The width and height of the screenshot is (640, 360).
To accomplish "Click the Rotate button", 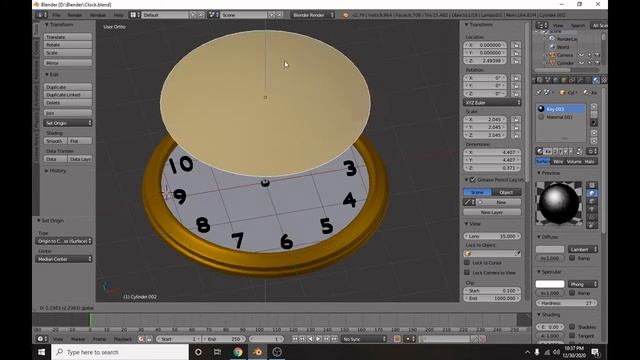I will [67, 44].
